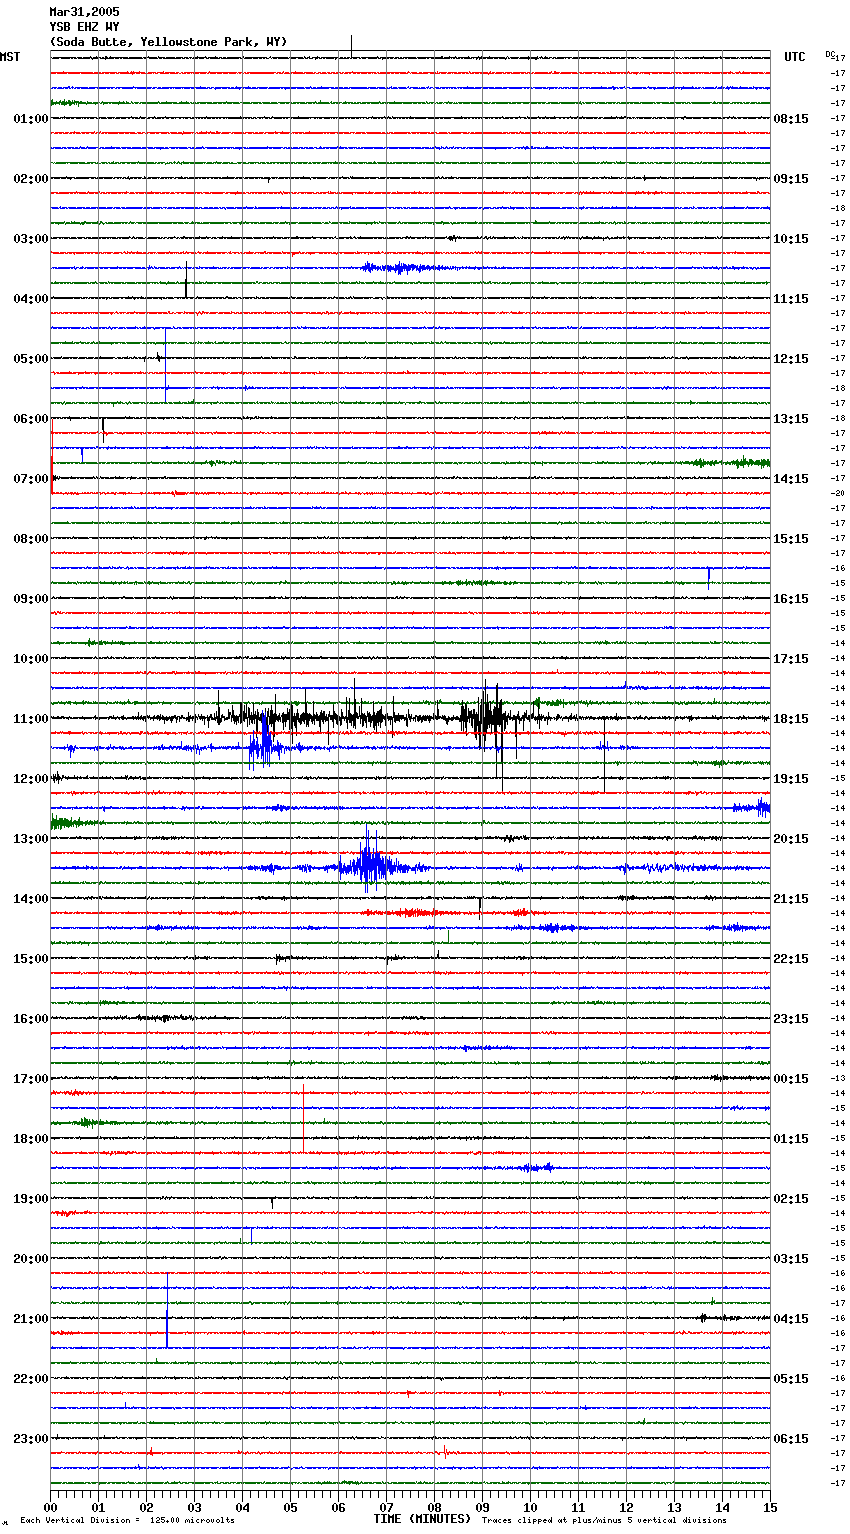Select minute 10 on the time axis
Image resolution: width=850 pixels, height=1534 pixels.
pyautogui.click(x=531, y=1507)
